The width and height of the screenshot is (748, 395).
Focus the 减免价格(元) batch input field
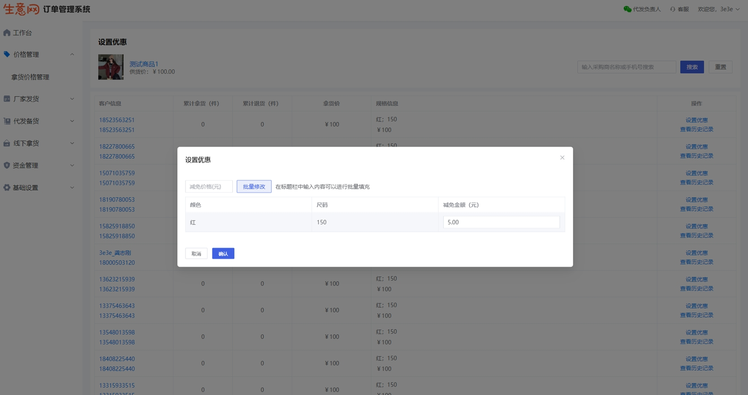coord(209,187)
